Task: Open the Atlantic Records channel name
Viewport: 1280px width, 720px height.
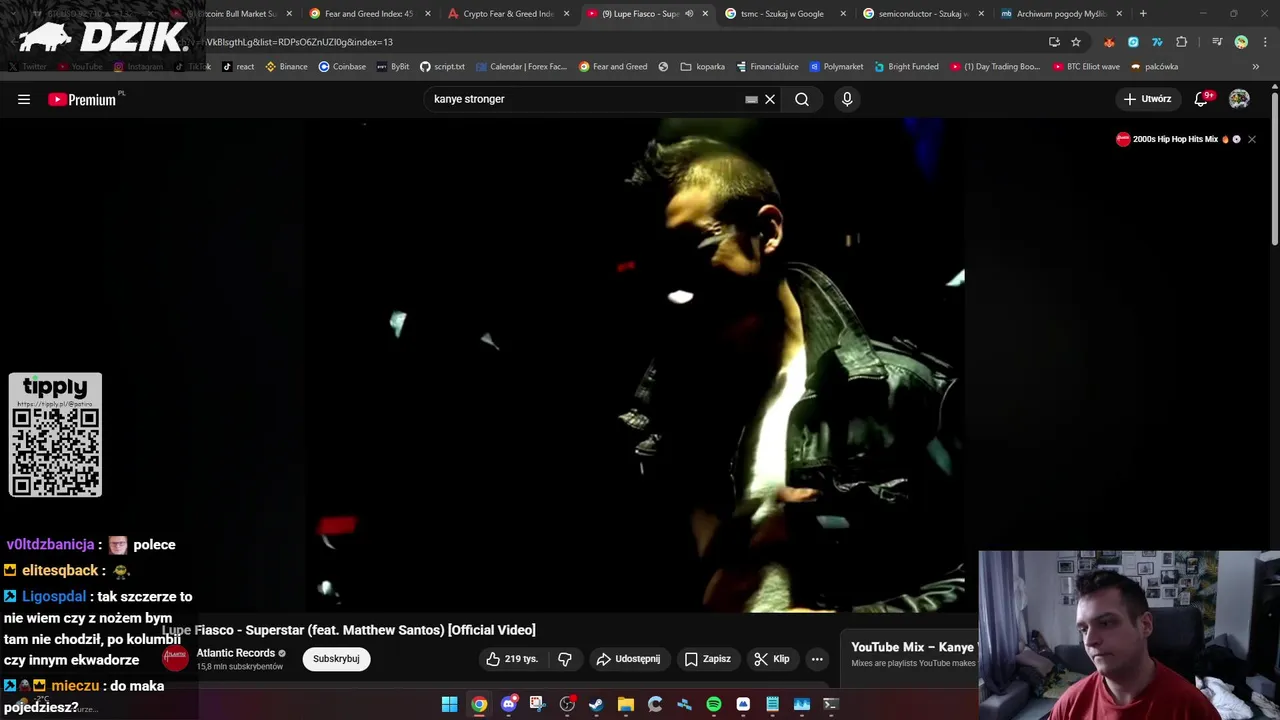Action: click(235, 653)
